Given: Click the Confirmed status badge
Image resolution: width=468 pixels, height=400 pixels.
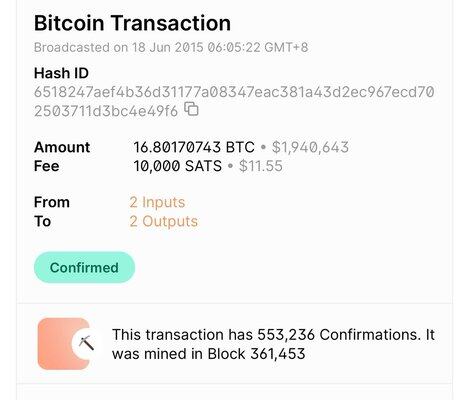Looking at the screenshot, I should pyautogui.click(x=84, y=267).
